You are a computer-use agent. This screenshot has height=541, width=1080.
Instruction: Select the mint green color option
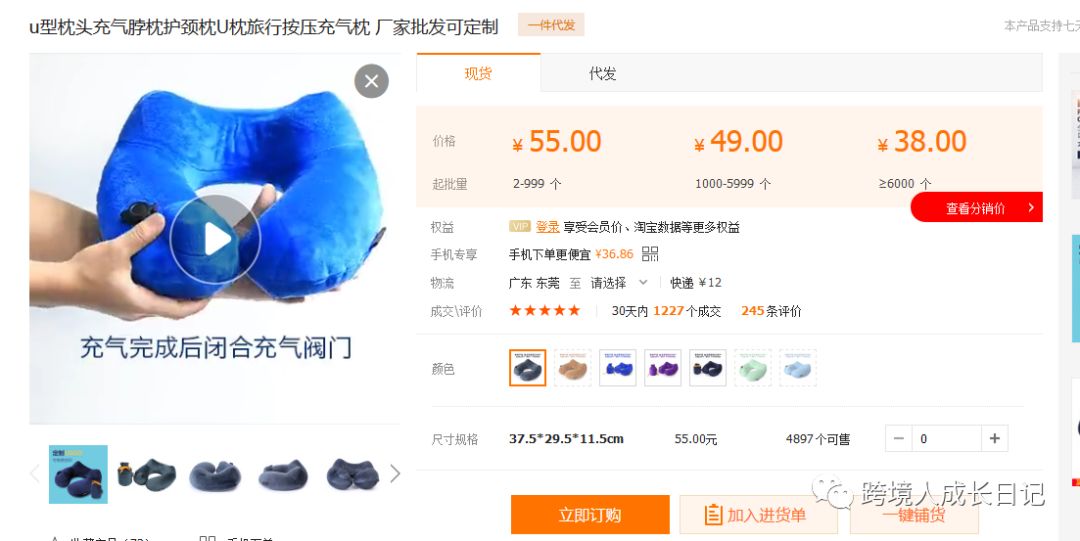point(752,367)
